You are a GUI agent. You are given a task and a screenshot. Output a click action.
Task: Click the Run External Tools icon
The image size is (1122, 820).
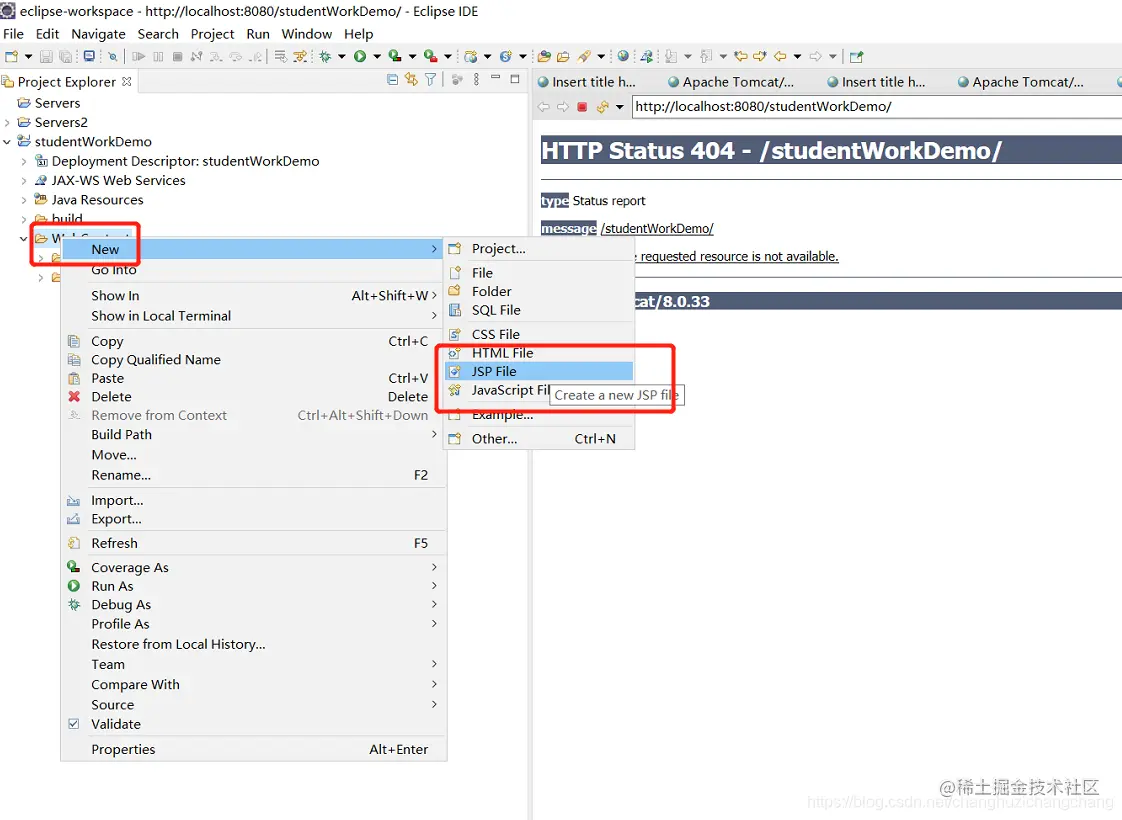click(430, 56)
